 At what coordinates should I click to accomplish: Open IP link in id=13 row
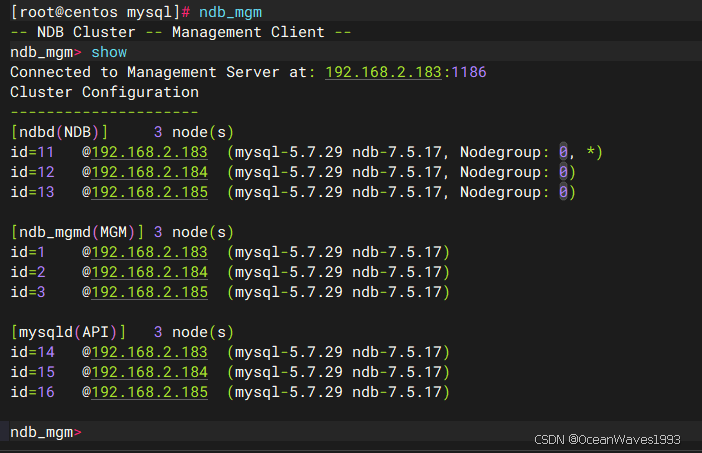(150, 192)
